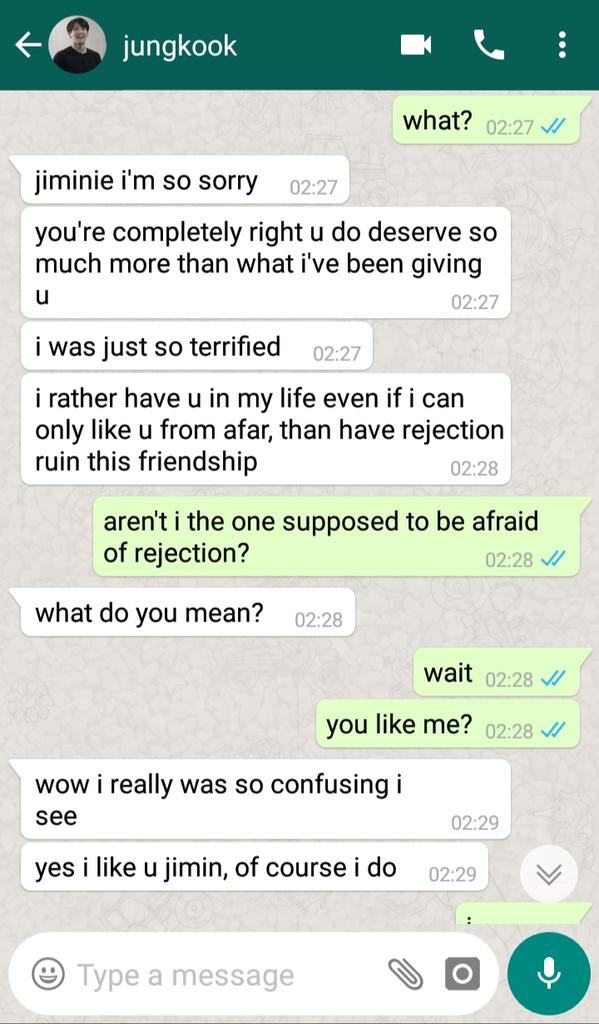Tap the "what do you mean?" message

click(188, 613)
